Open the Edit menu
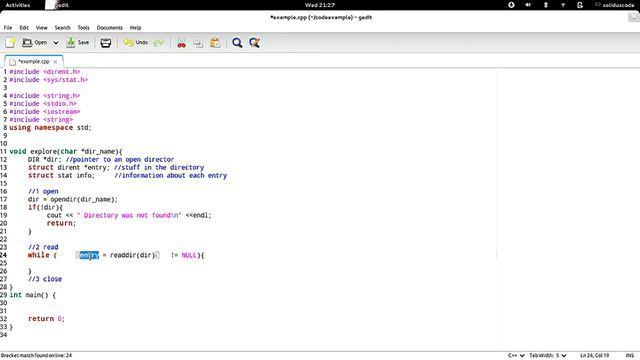 (x=24, y=28)
